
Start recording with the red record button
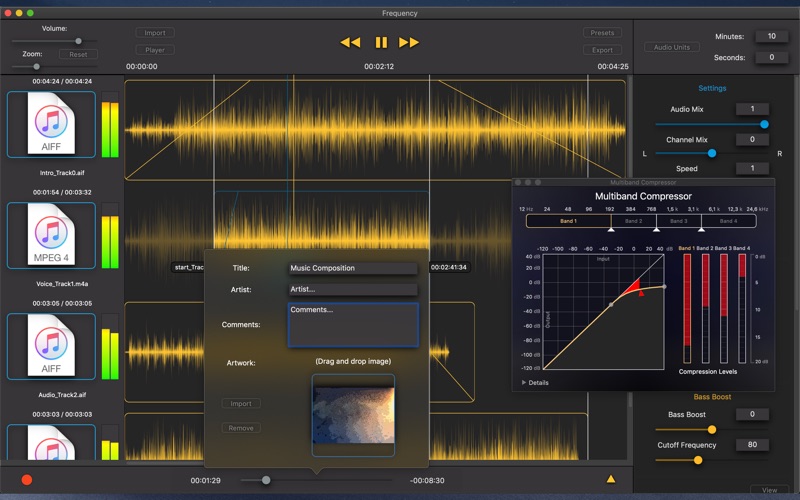27,480
